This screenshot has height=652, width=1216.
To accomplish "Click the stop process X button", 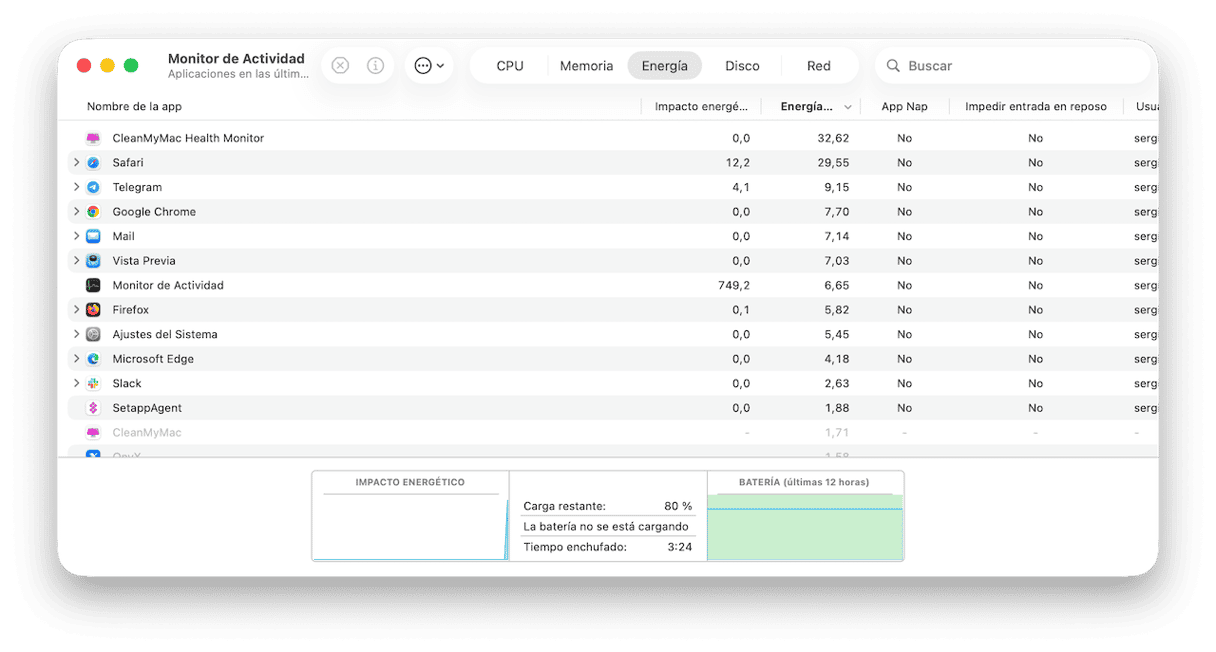I will point(340,65).
